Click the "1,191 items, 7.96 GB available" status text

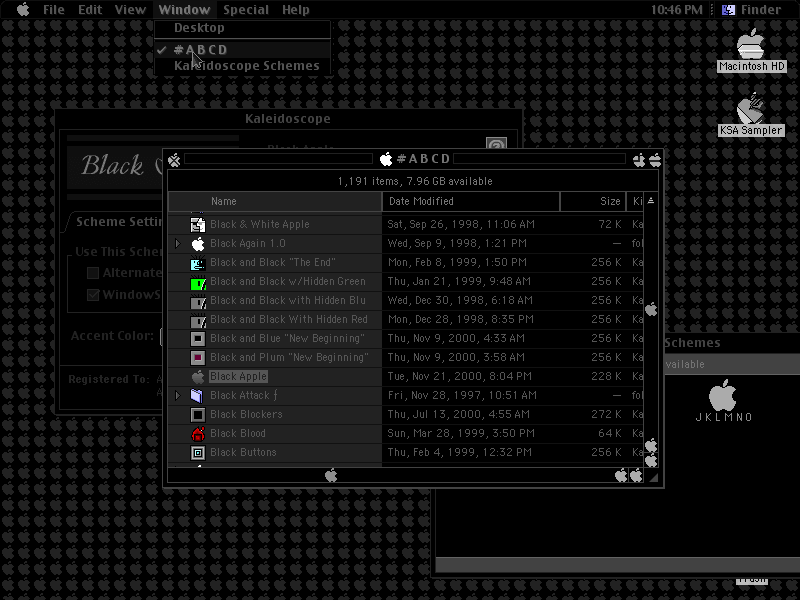coord(415,182)
